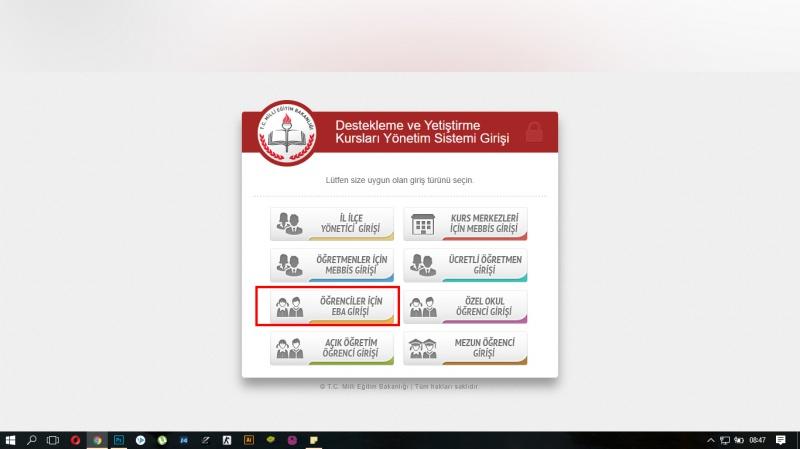This screenshot has width=800, height=449.
Task: Open Açık Öğretim Öğrenci Girişi
Action: [x=332, y=348]
